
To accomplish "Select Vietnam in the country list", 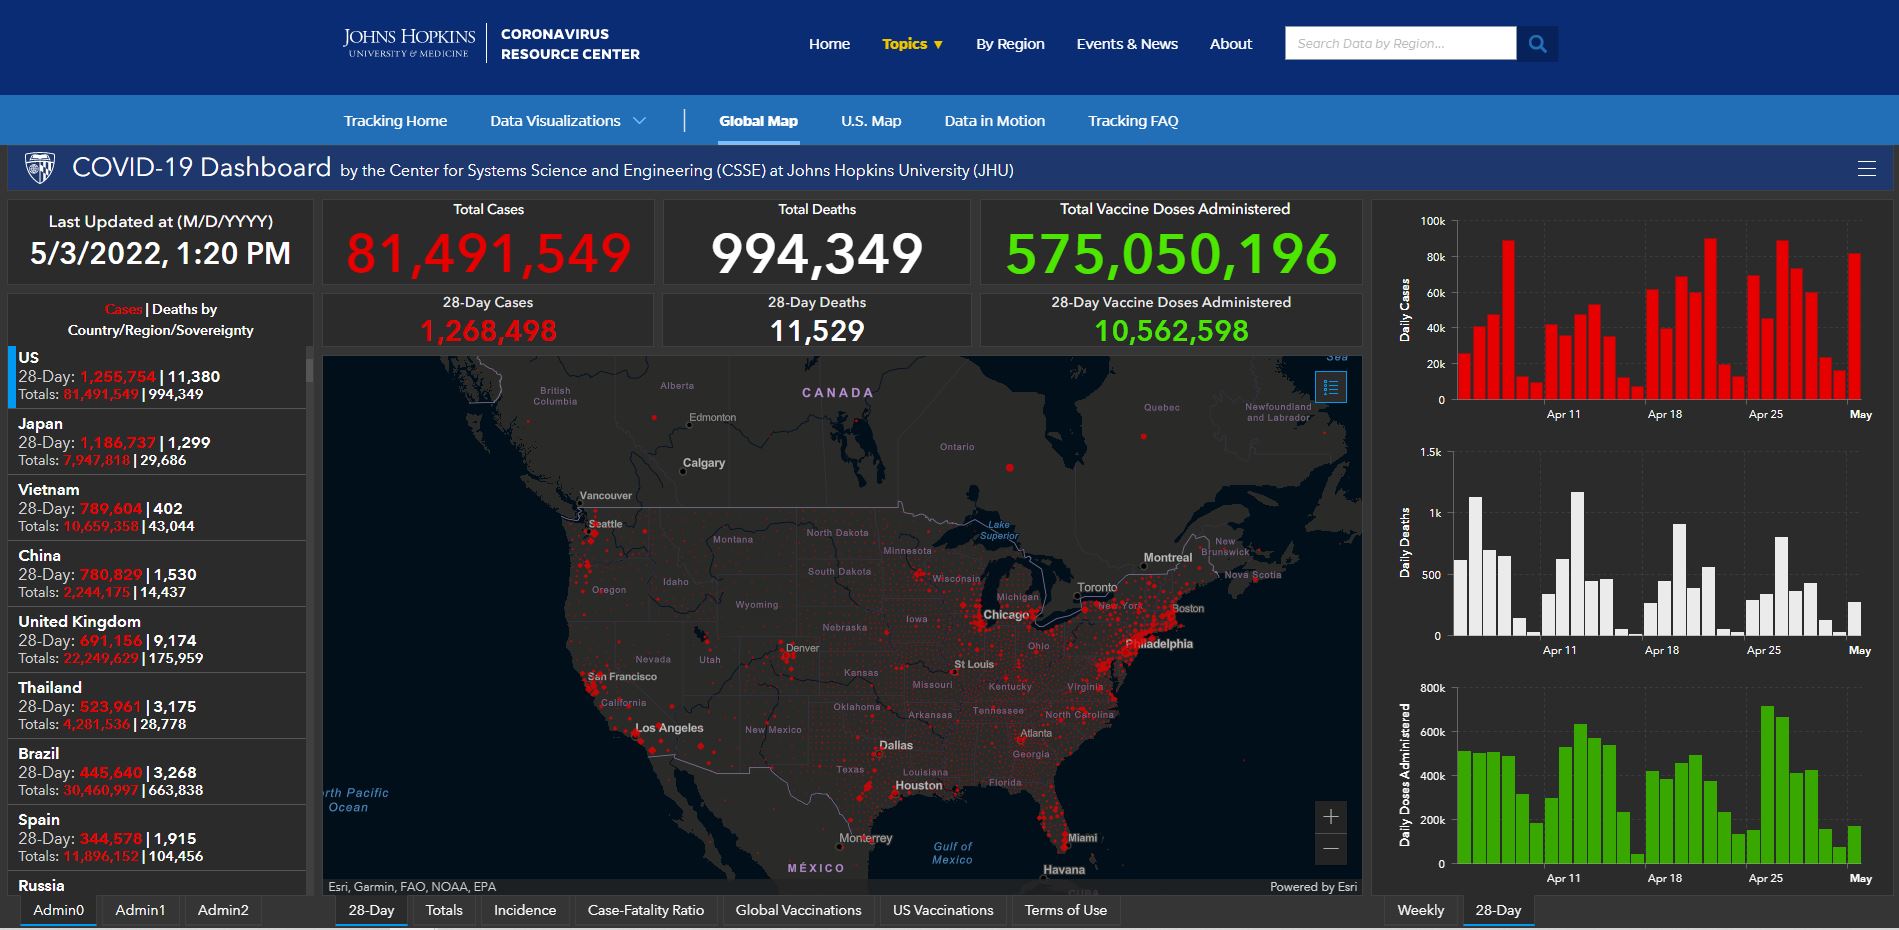I will point(157,507).
